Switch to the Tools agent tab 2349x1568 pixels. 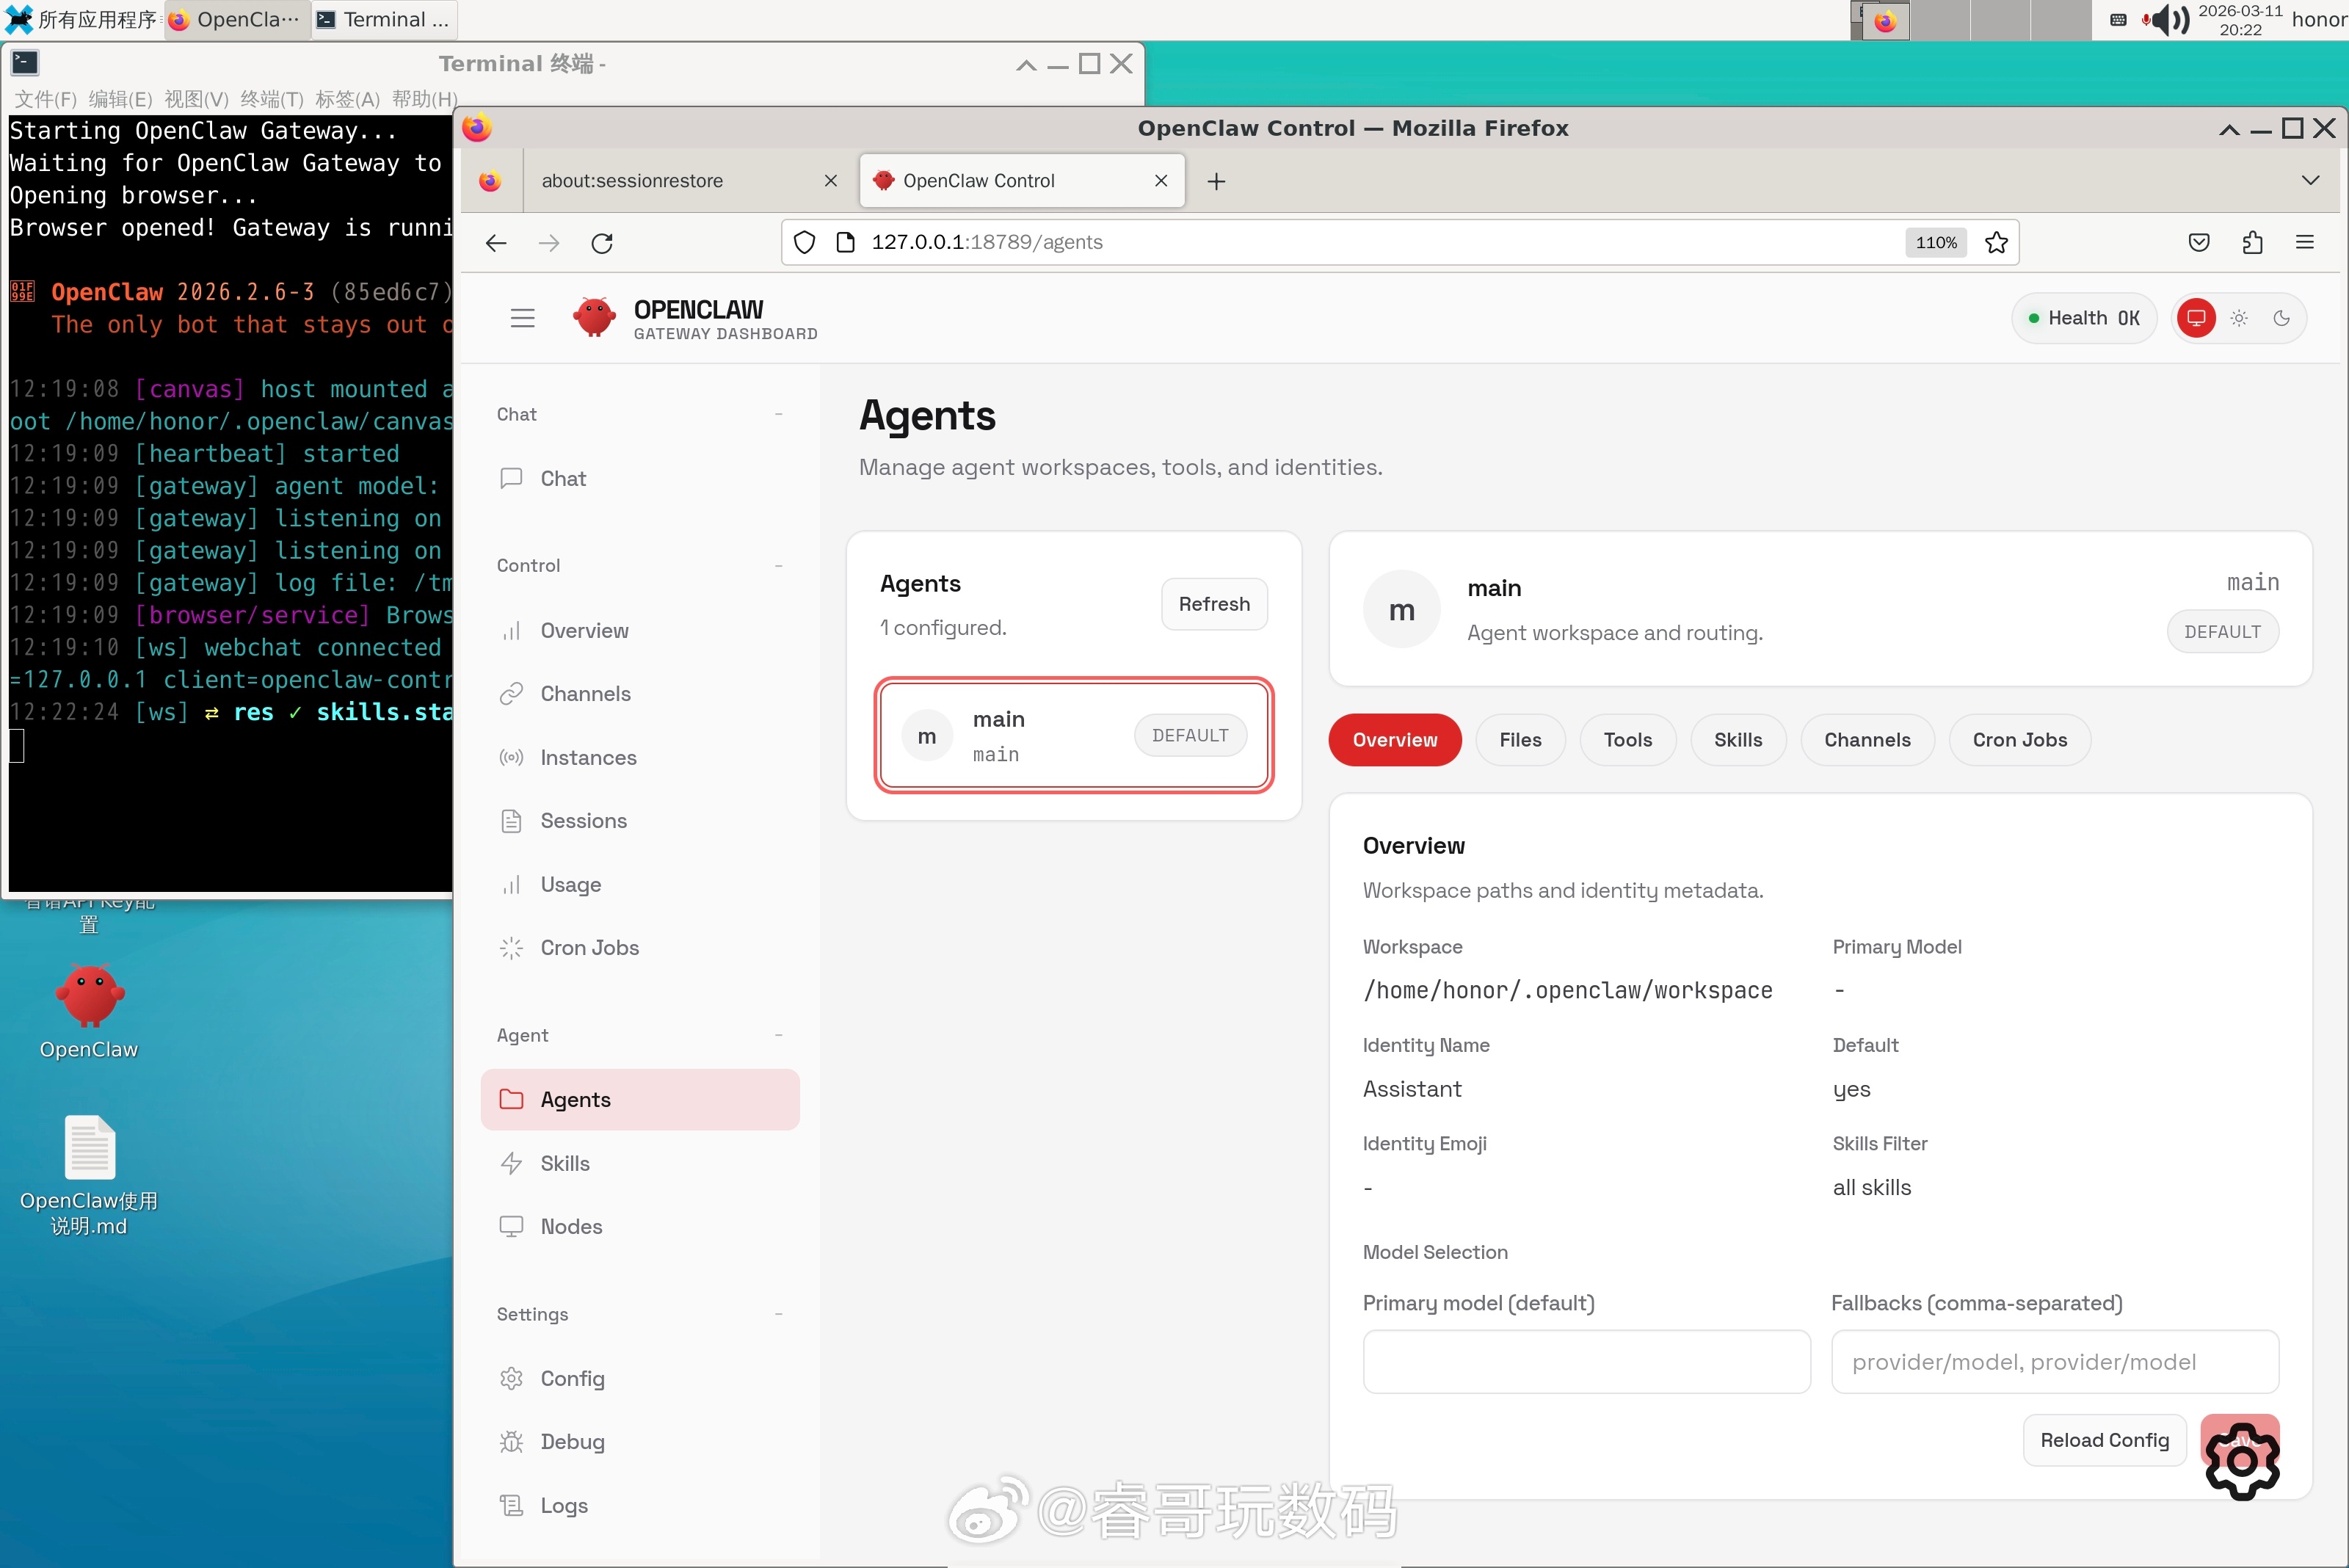tap(1627, 740)
